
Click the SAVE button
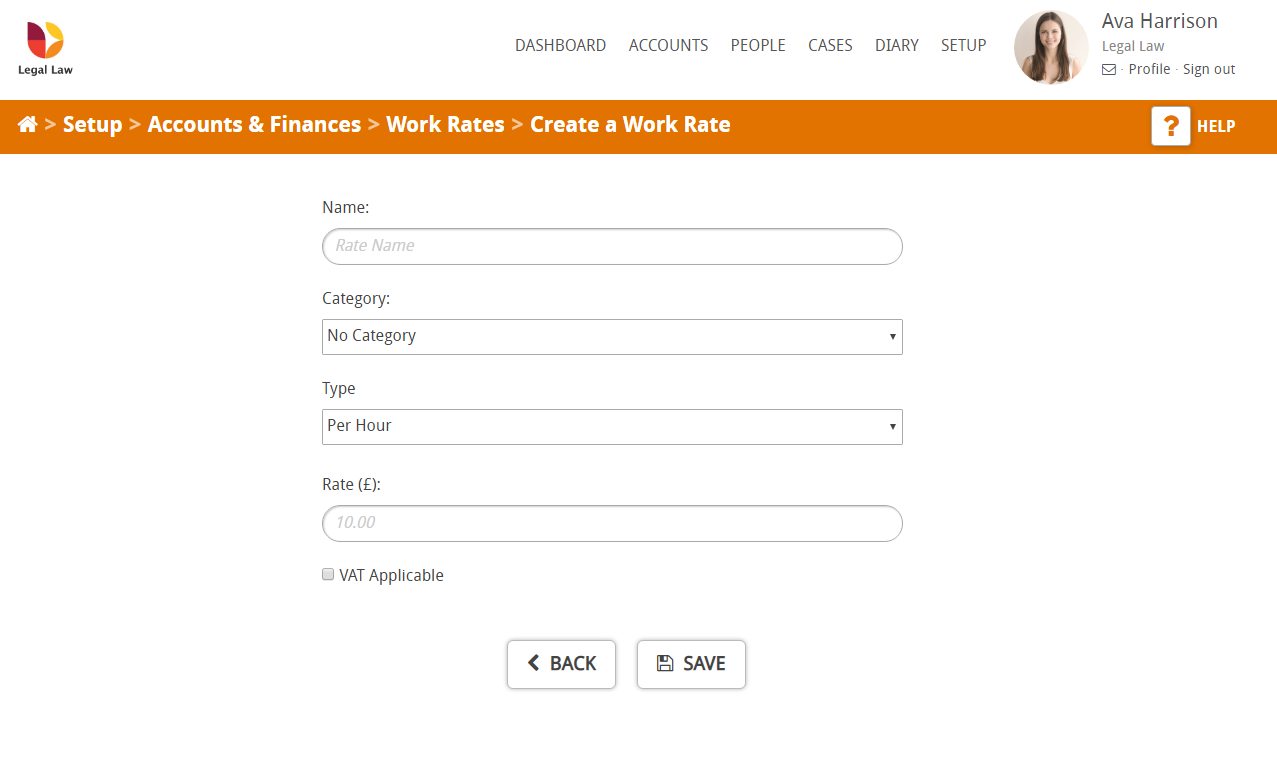point(691,663)
